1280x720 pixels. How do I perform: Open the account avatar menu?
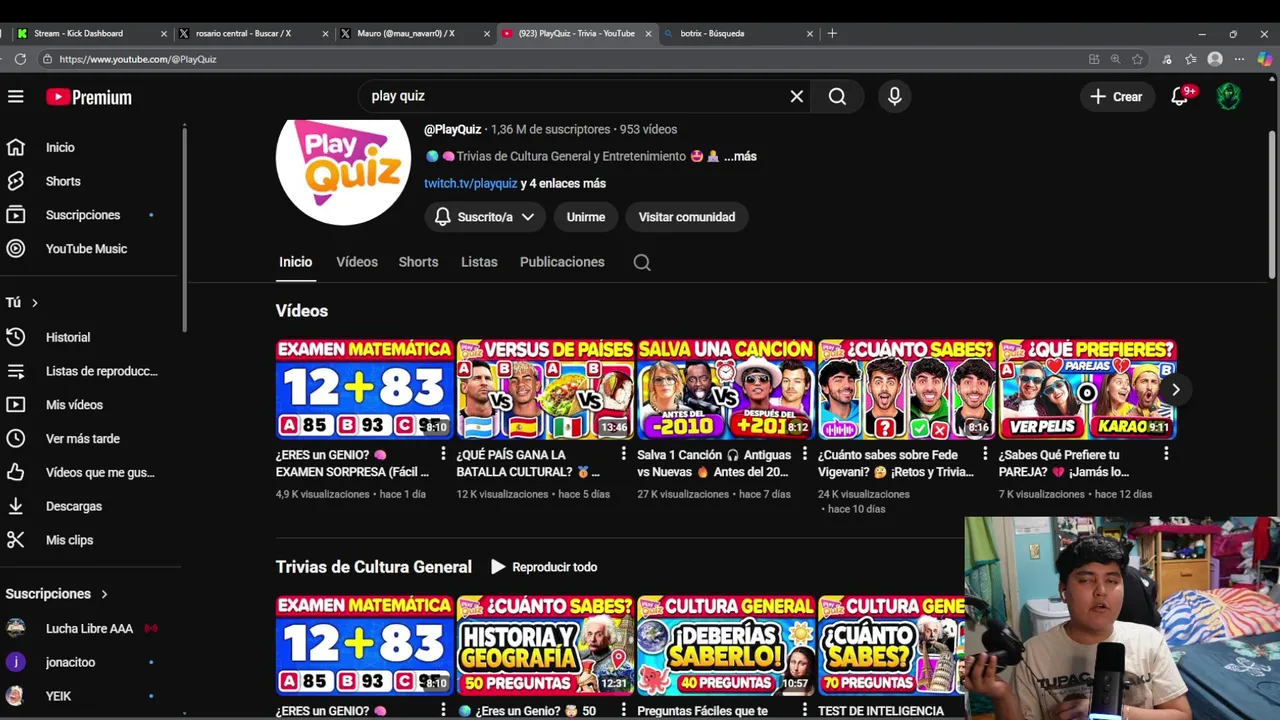pyautogui.click(x=1229, y=96)
